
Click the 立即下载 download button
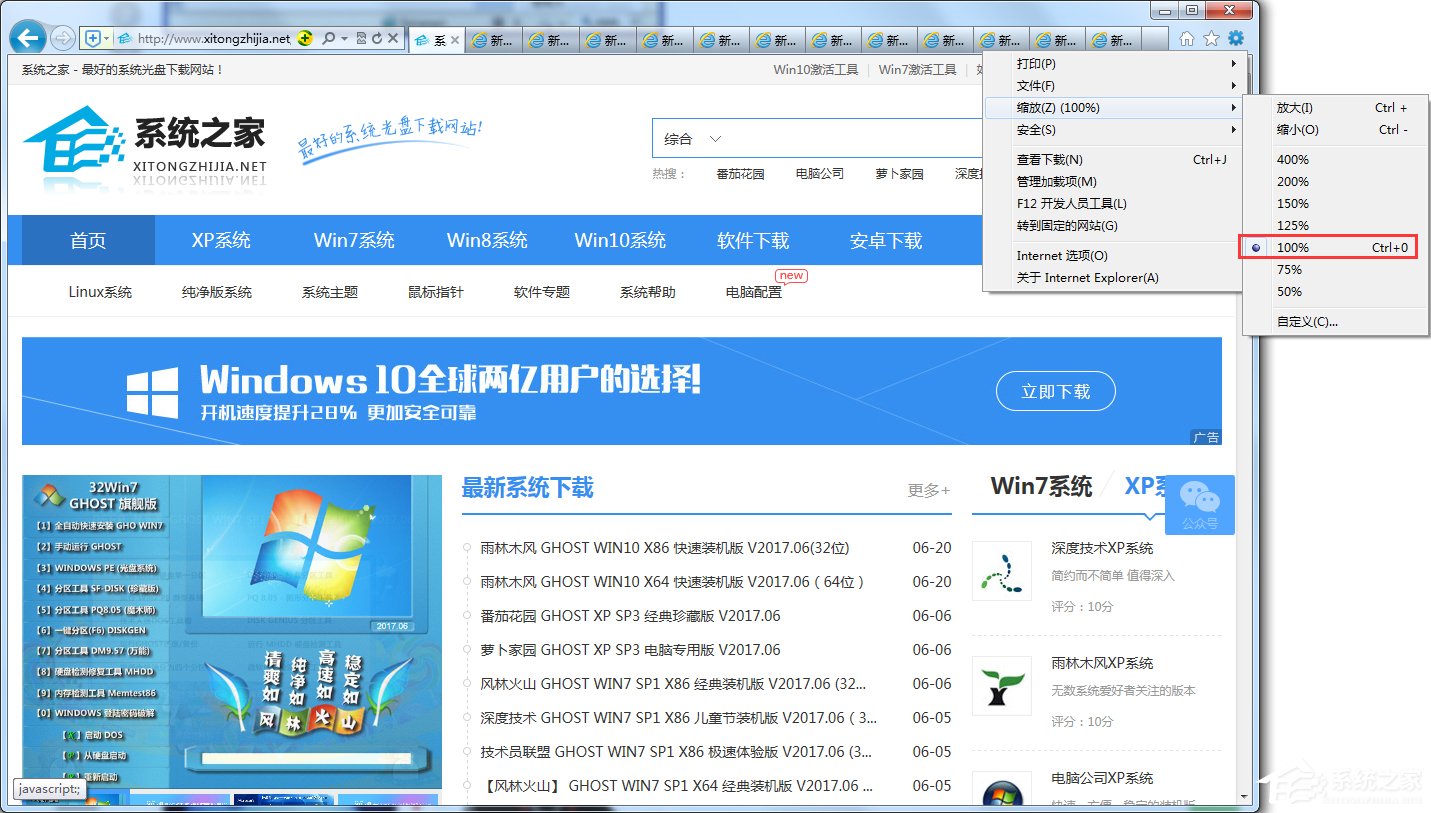[x=1055, y=391]
